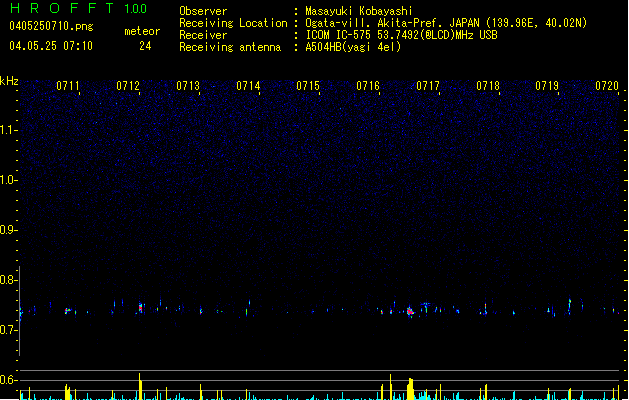Click the date 04.05.25 07:10
629x400 pixels.
coord(51,46)
